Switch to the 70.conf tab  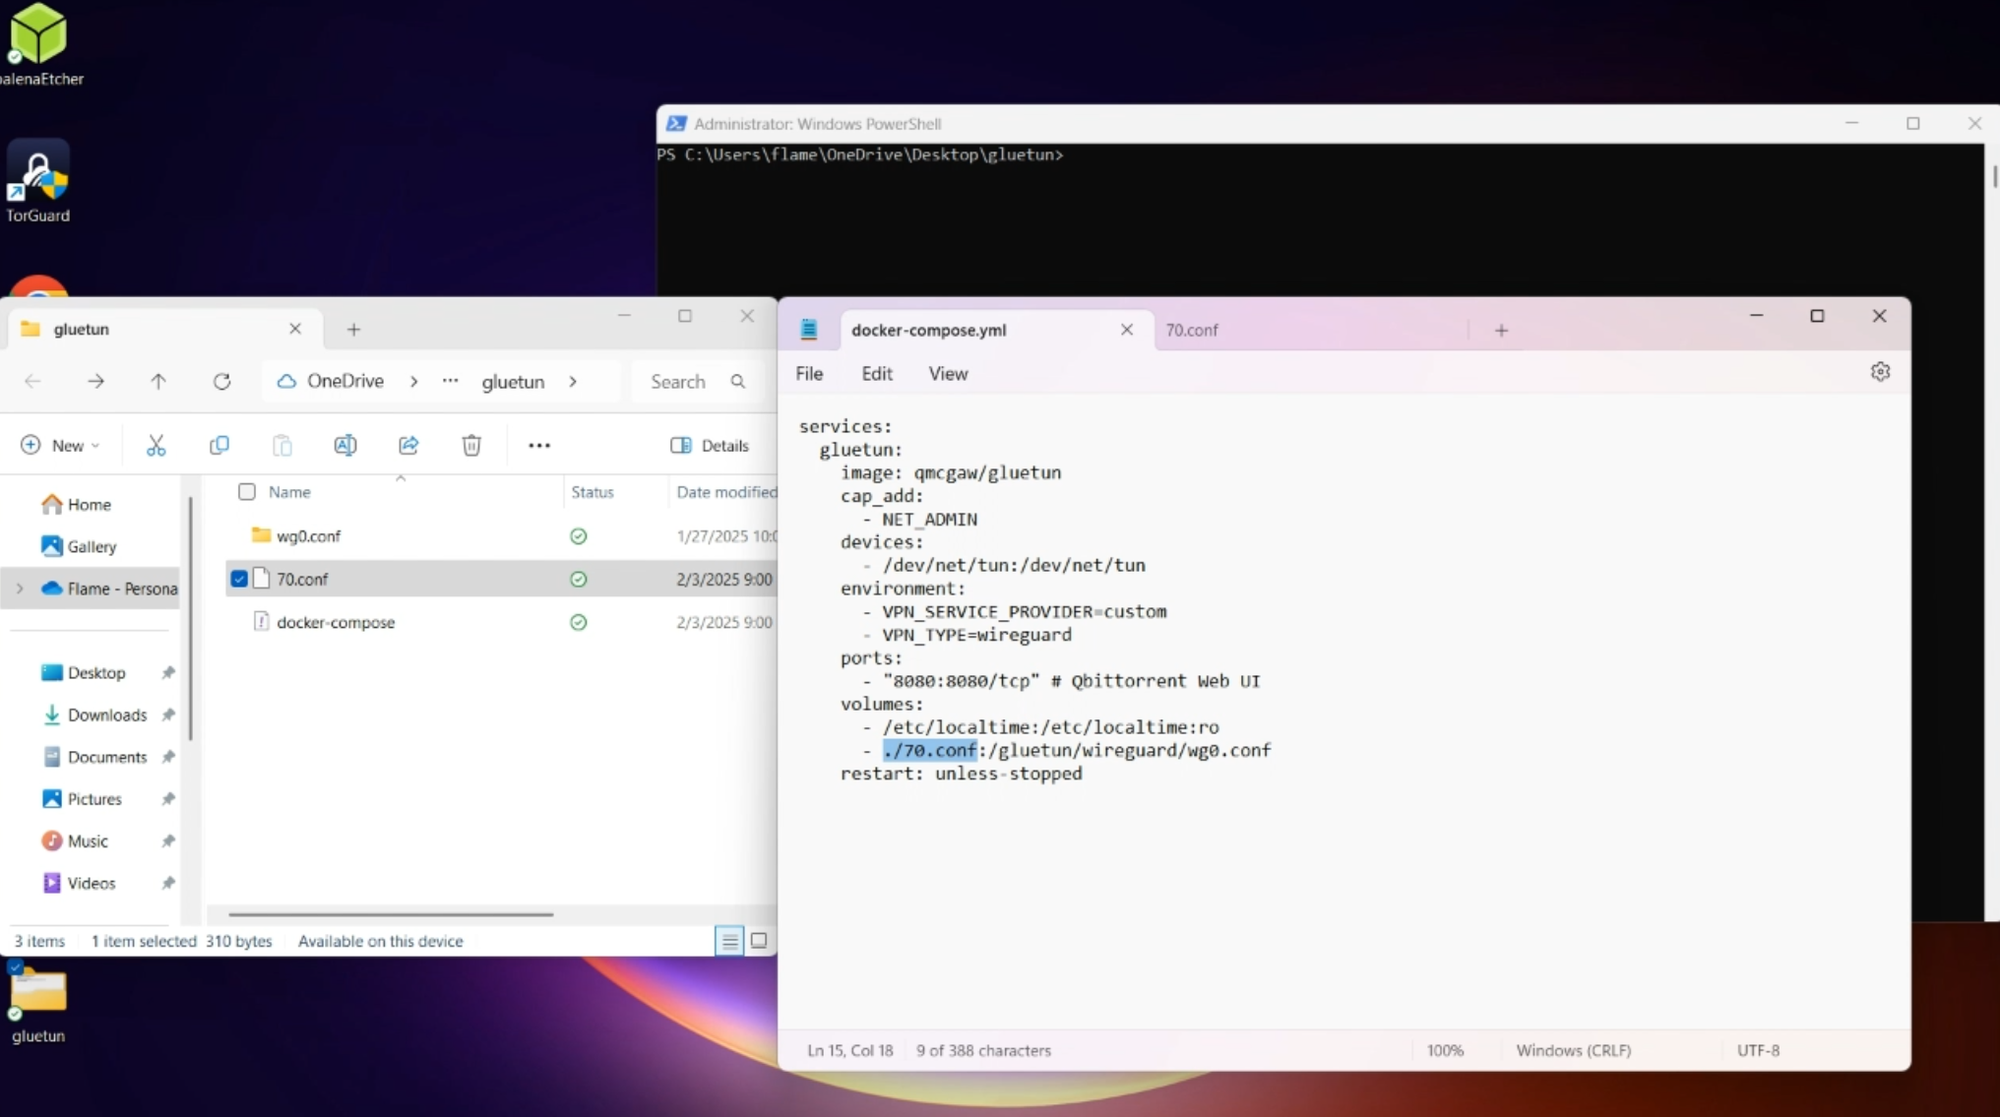pyautogui.click(x=1192, y=329)
